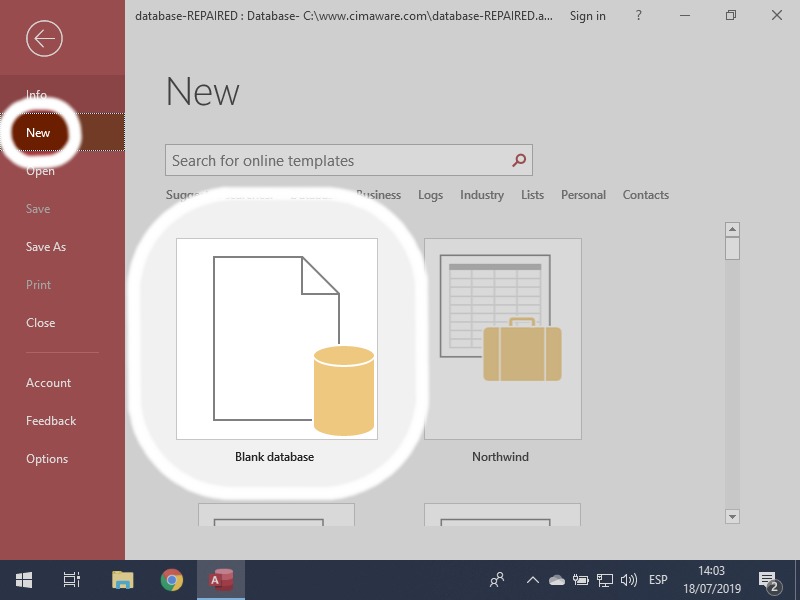Image resolution: width=800 pixels, height=600 pixels.
Task: Click the Help question mark button
Action: (x=637, y=16)
